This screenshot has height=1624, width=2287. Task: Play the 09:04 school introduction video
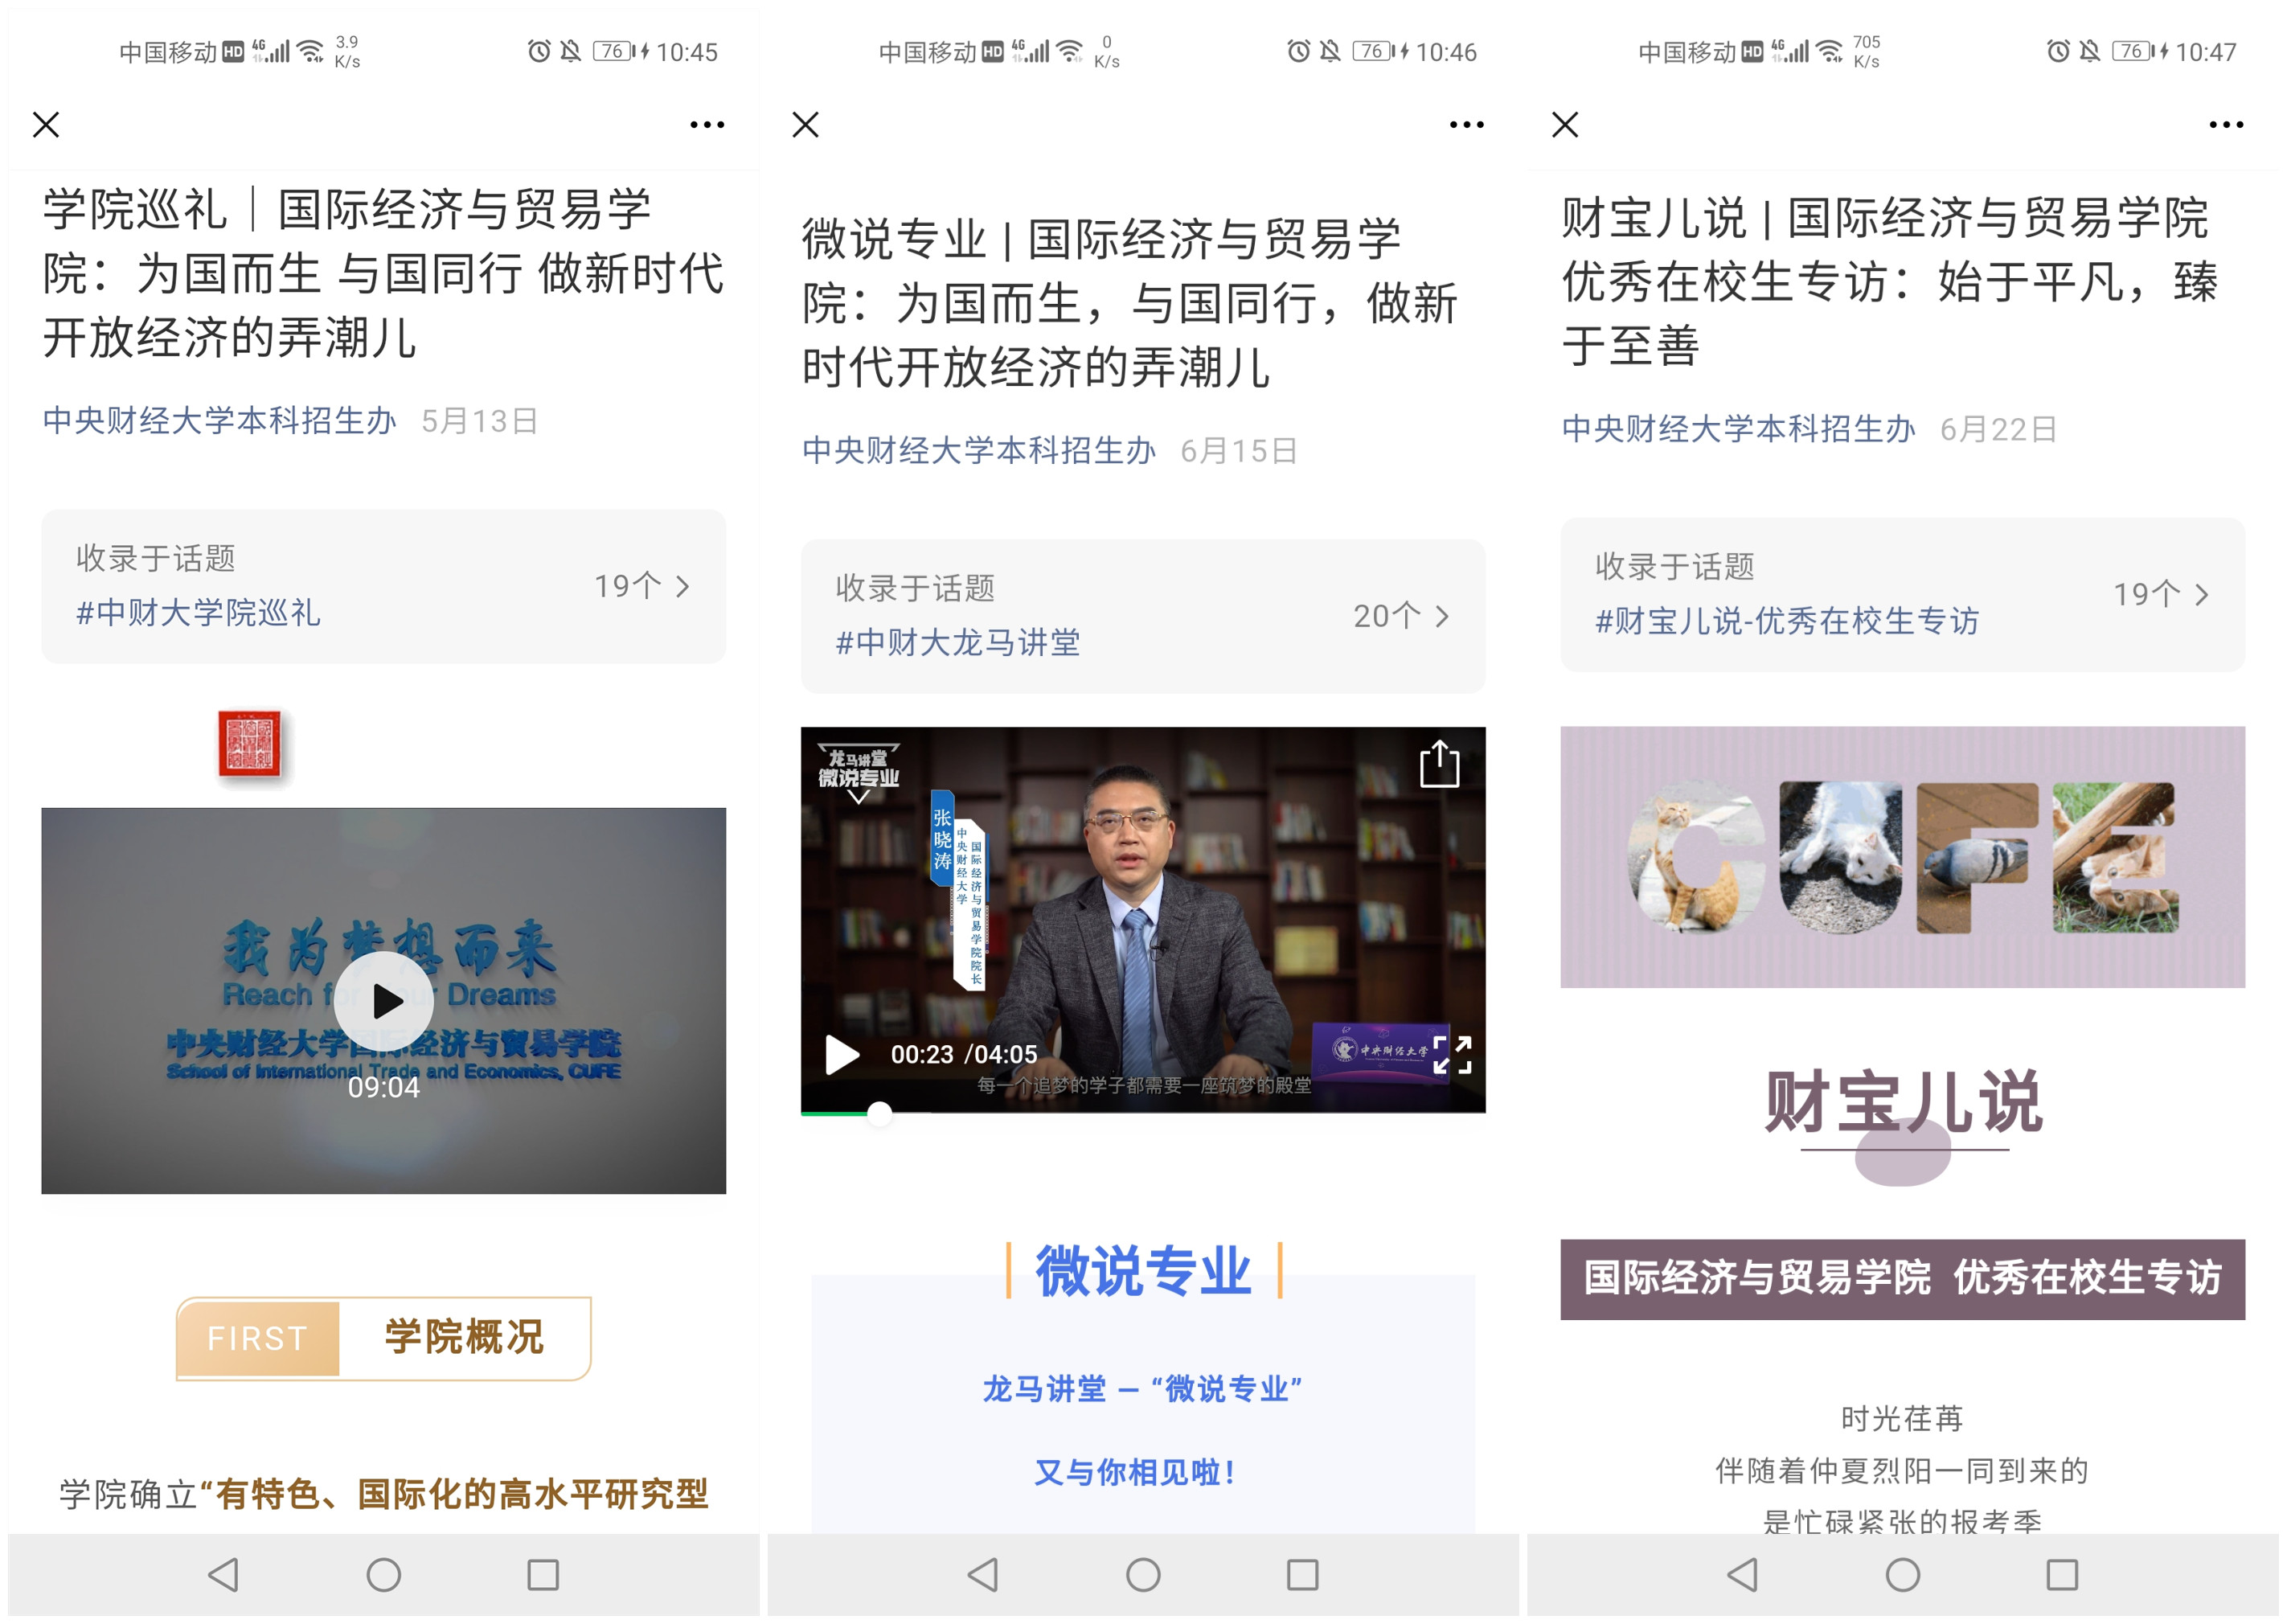(383, 1000)
